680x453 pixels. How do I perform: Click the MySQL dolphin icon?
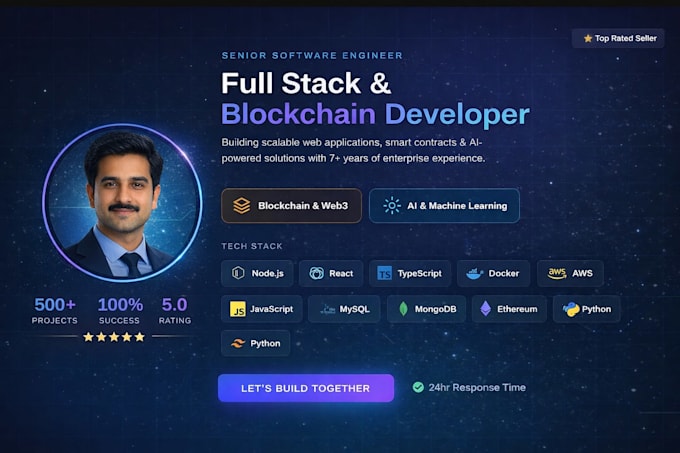(x=327, y=309)
